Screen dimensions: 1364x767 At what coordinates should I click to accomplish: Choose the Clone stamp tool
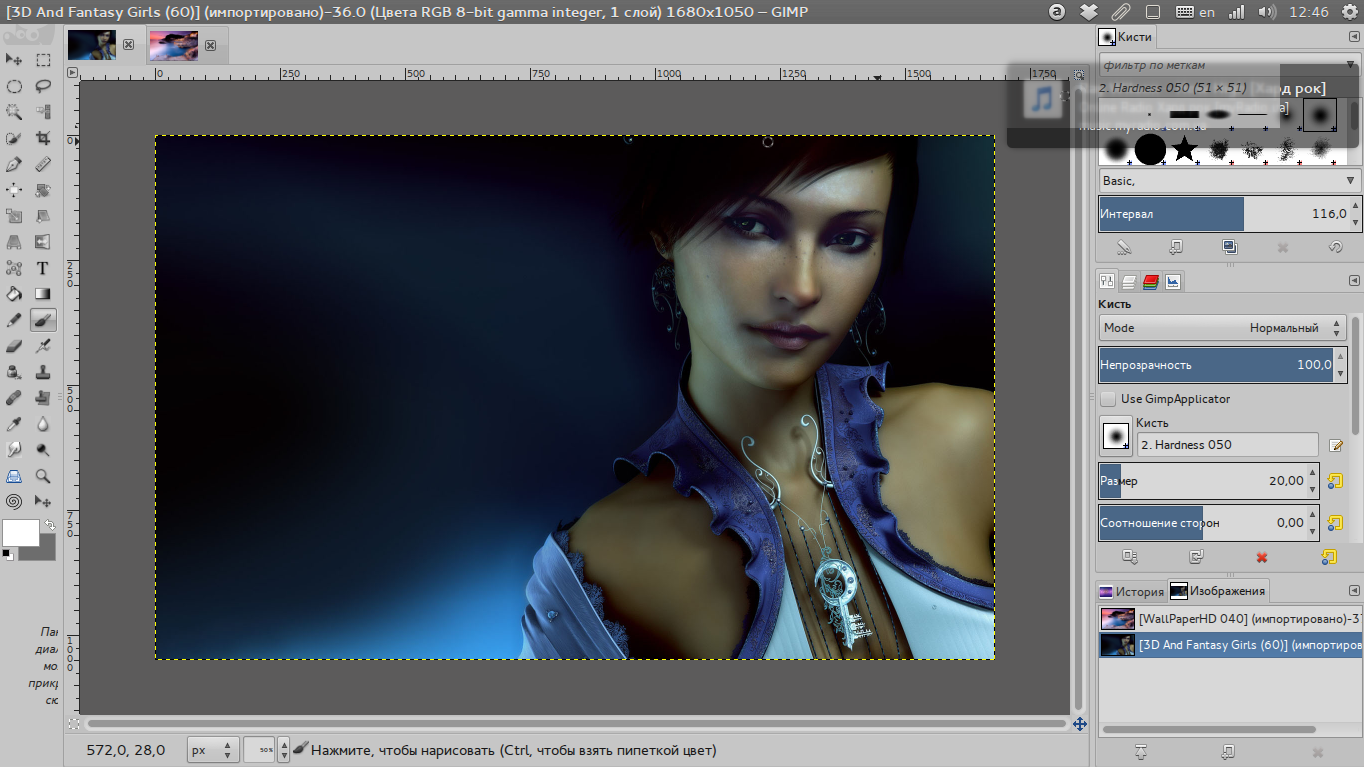point(43,372)
